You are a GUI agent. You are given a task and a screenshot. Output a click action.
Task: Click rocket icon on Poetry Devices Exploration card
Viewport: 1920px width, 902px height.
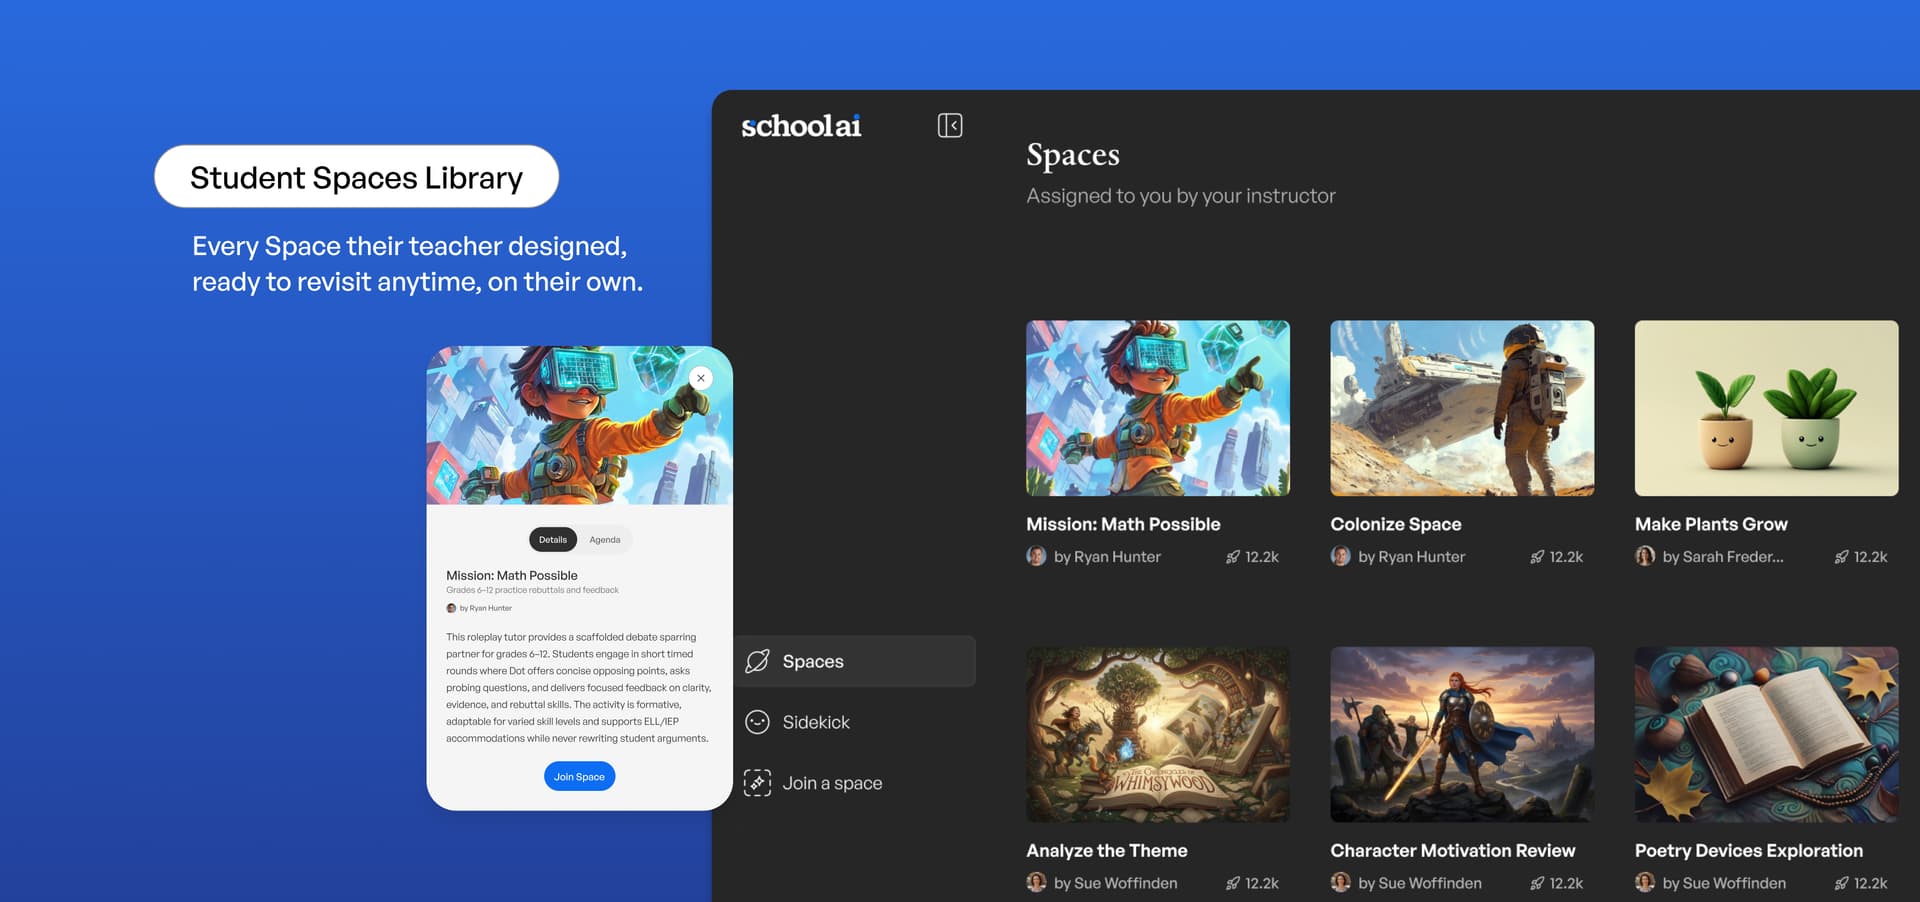(1841, 883)
